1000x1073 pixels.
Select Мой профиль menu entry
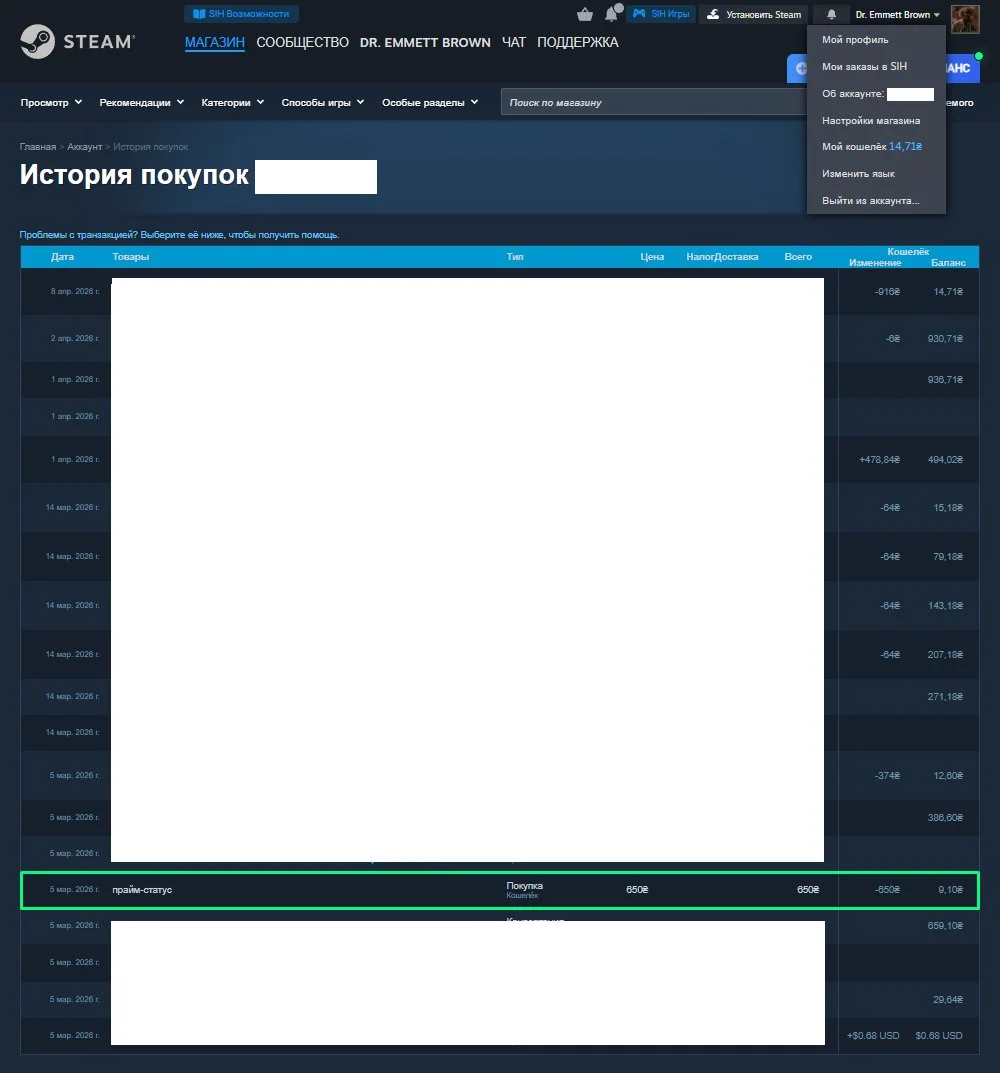[x=855, y=40]
